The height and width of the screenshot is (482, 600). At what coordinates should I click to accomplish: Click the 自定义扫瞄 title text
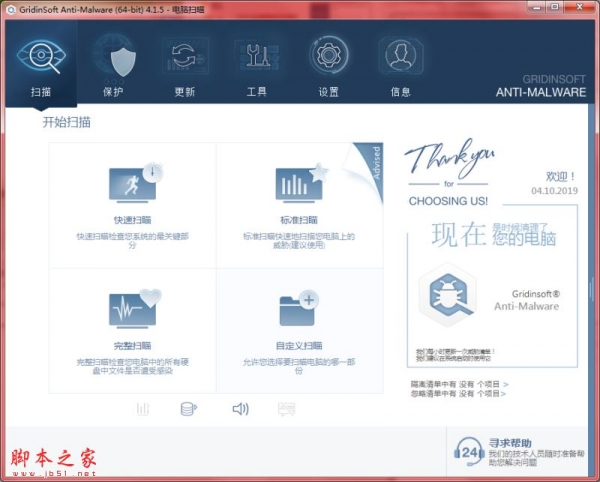(299, 346)
